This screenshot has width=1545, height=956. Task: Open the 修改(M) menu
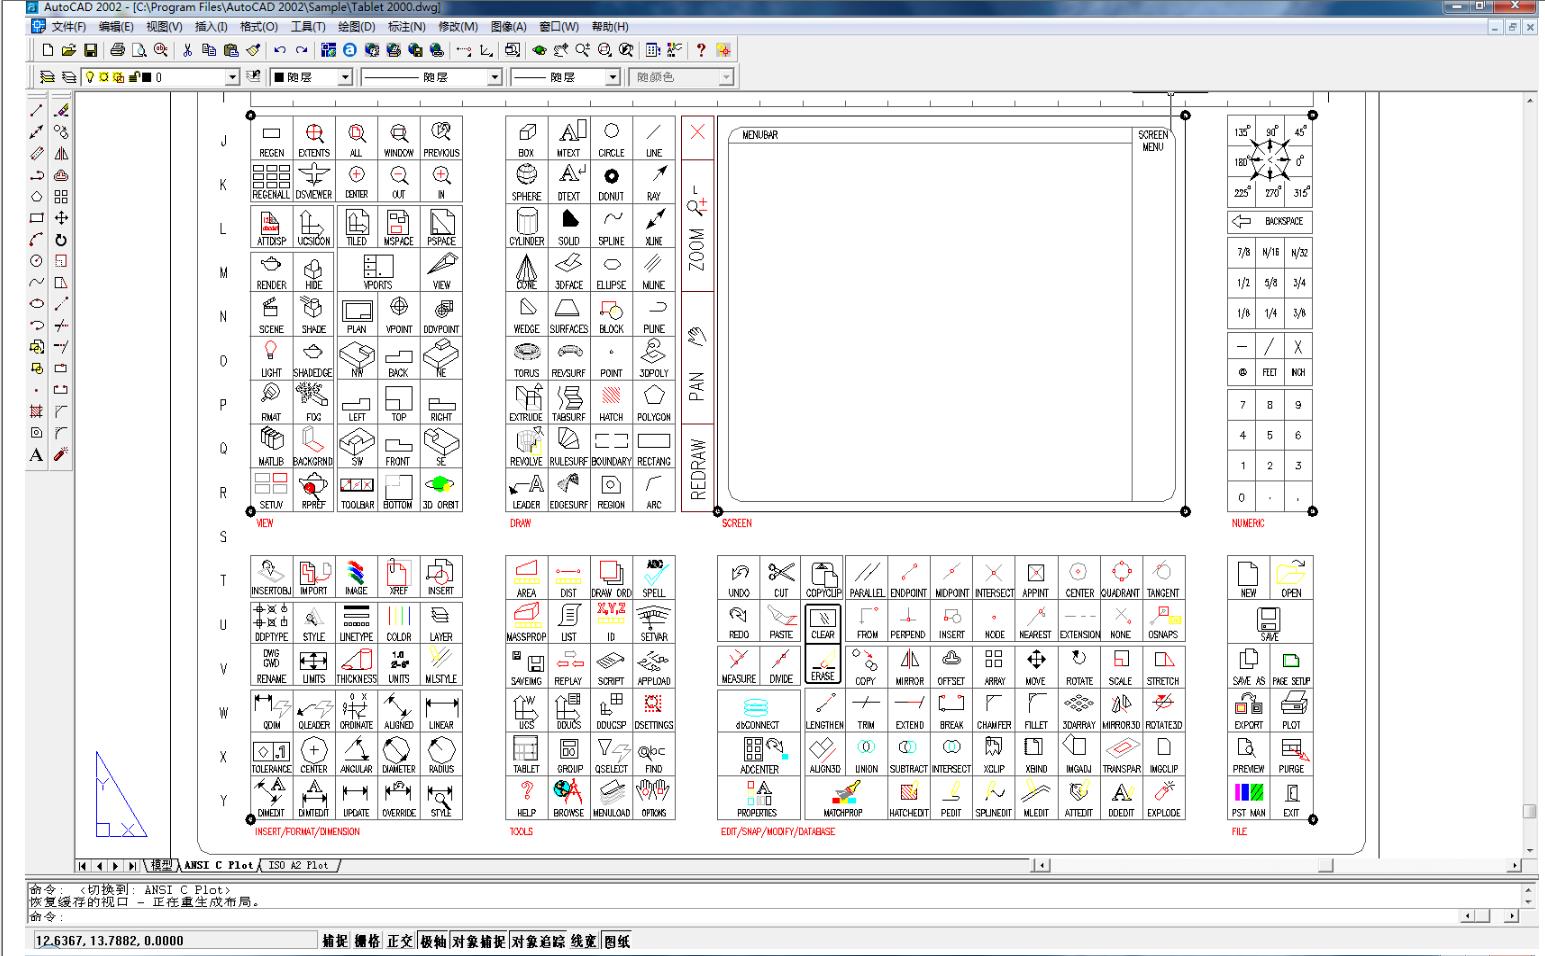pos(458,27)
